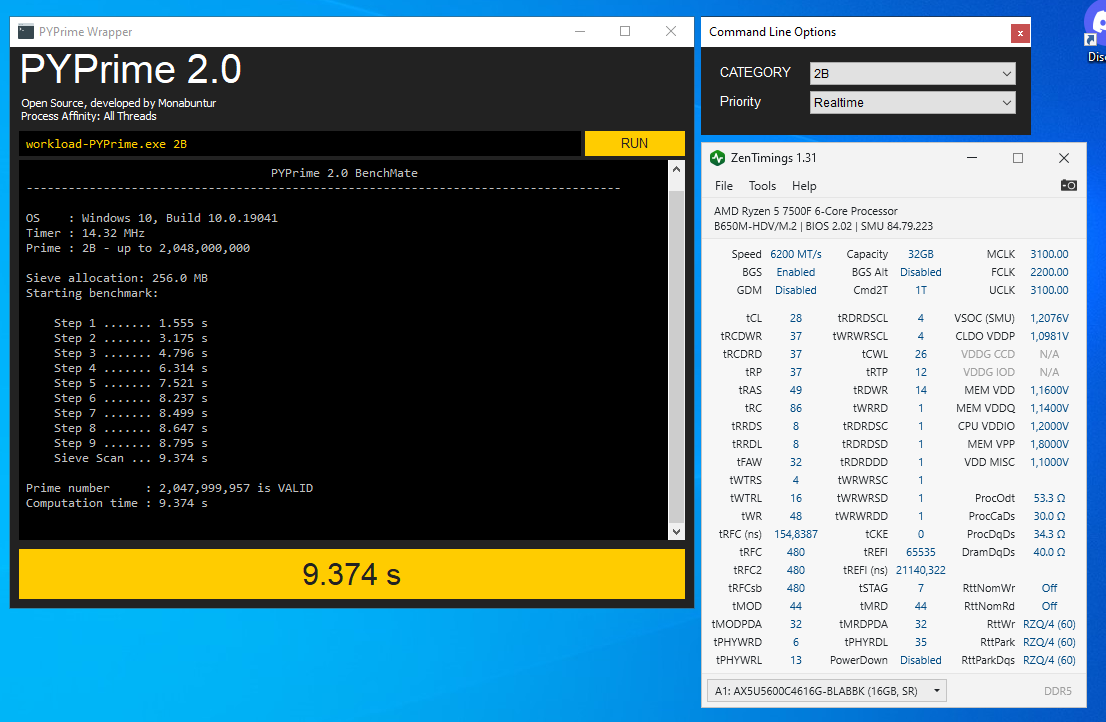Click the tRC value 86
The height and width of the screenshot is (722, 1106).
point(796,408)
